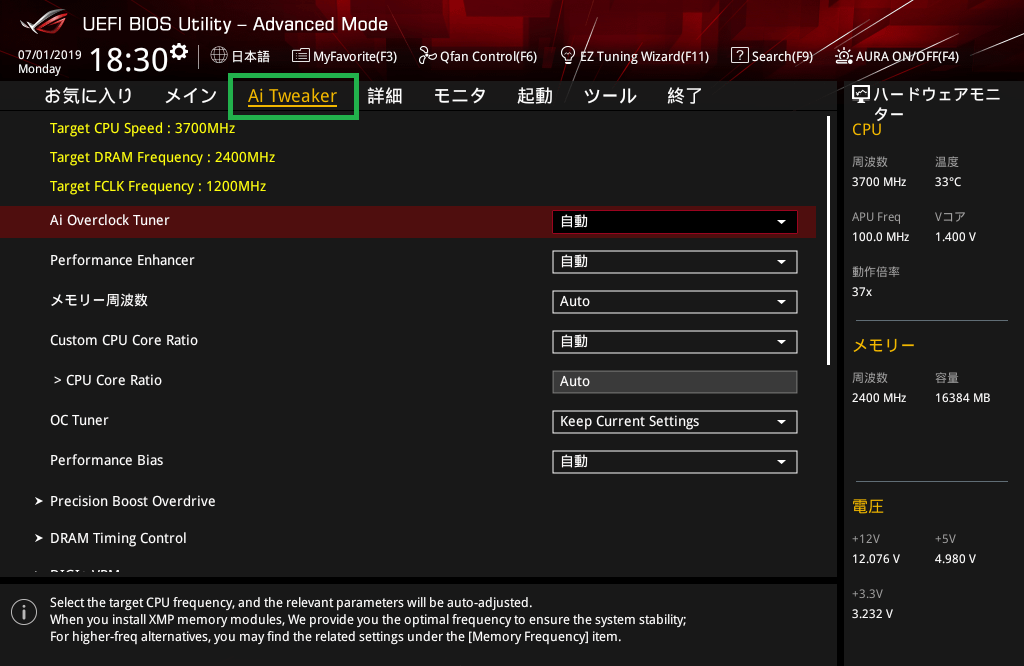Click the Target DRAM Frequency : 2400MHz line
The image size is (1024, 666).
click(163, 157)
